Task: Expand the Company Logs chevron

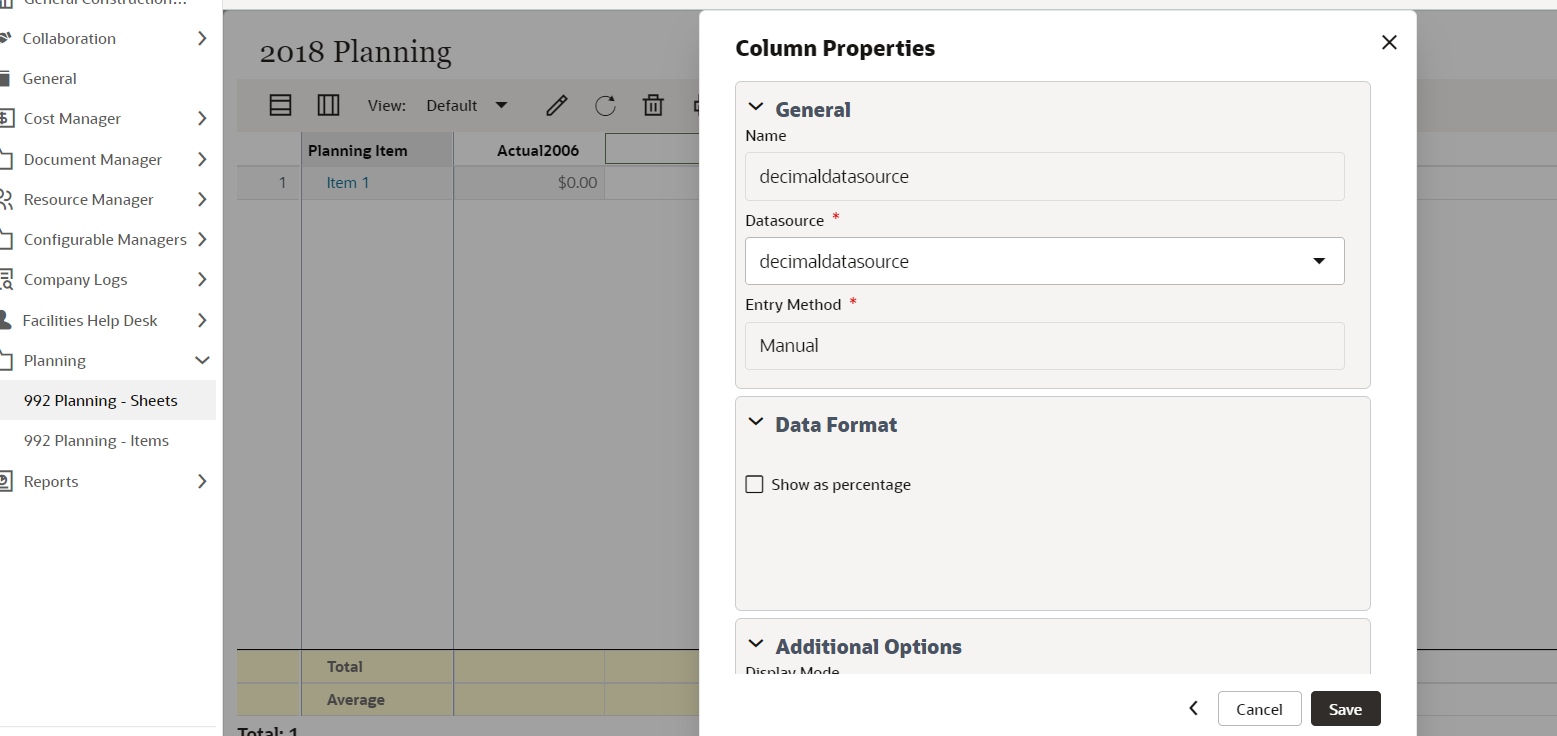Action: (202, 279)
